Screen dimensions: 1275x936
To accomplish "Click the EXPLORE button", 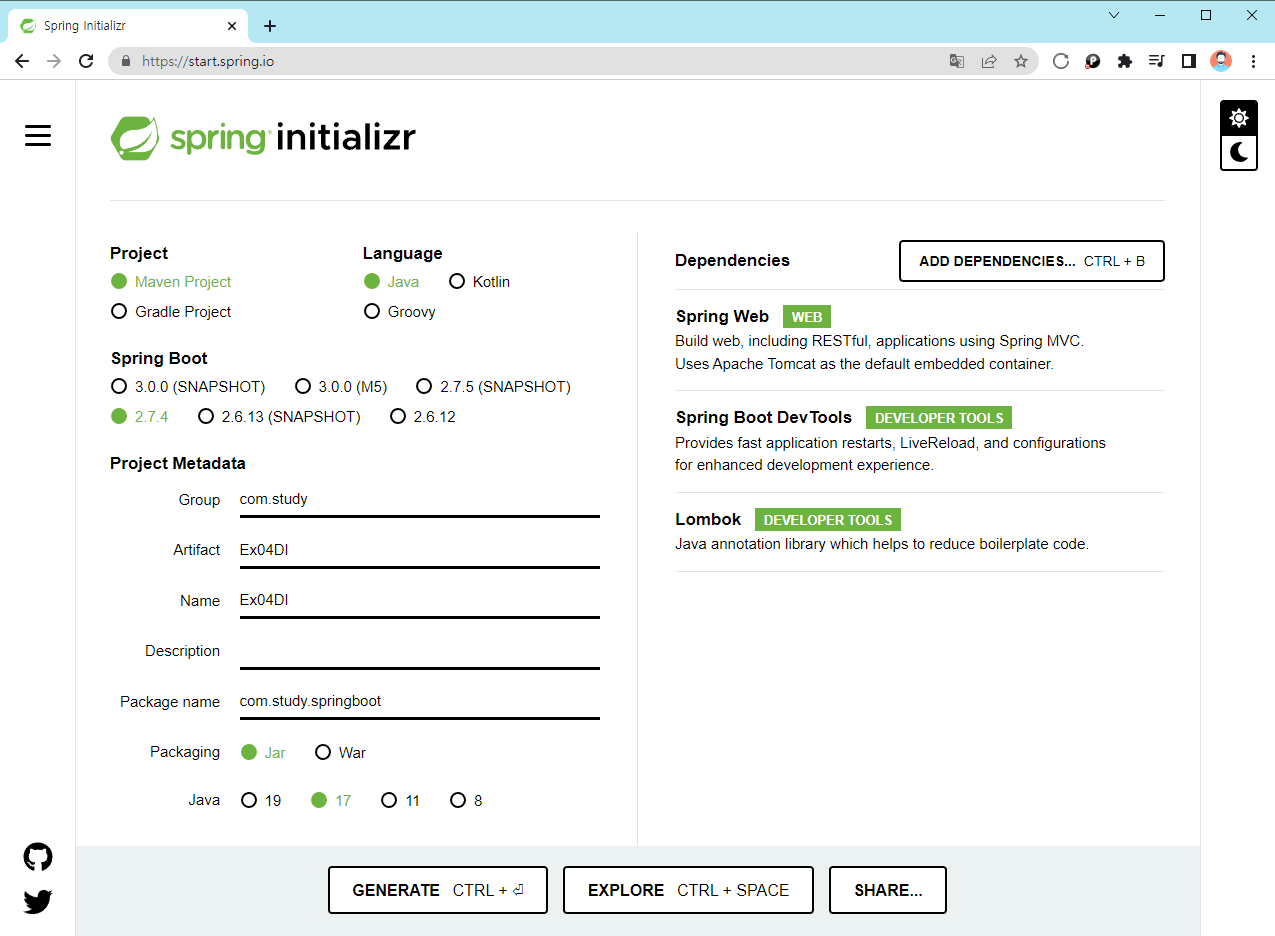I will pyautogui.click(x=688, y=890).
